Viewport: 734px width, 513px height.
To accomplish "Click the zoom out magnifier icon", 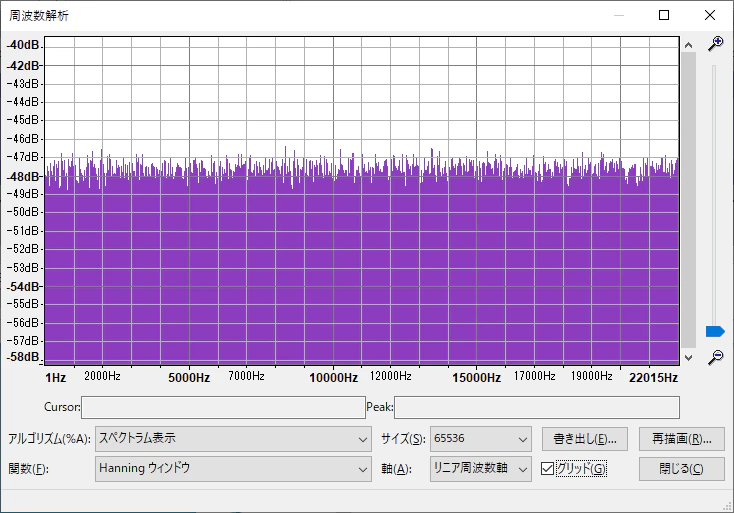I will coord(715,357).
